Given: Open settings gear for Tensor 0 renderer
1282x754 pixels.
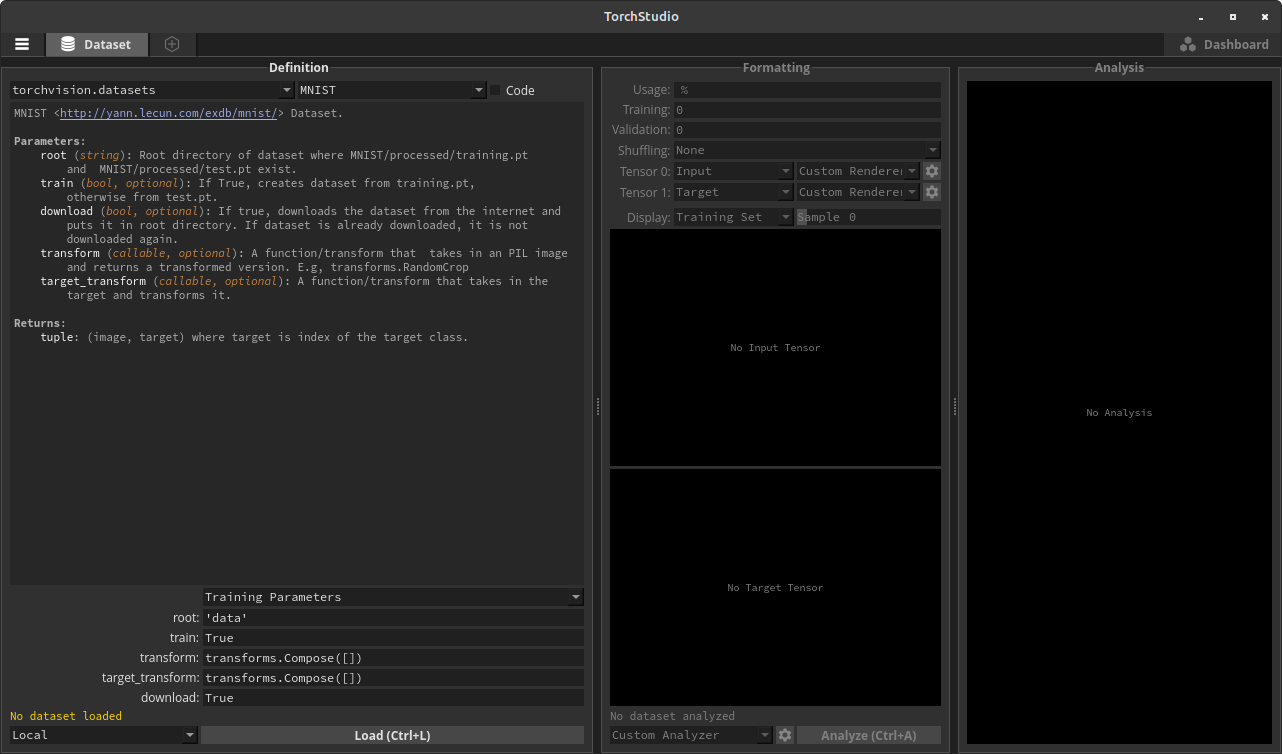Looking at the screenshot, I should click(931, 170).
